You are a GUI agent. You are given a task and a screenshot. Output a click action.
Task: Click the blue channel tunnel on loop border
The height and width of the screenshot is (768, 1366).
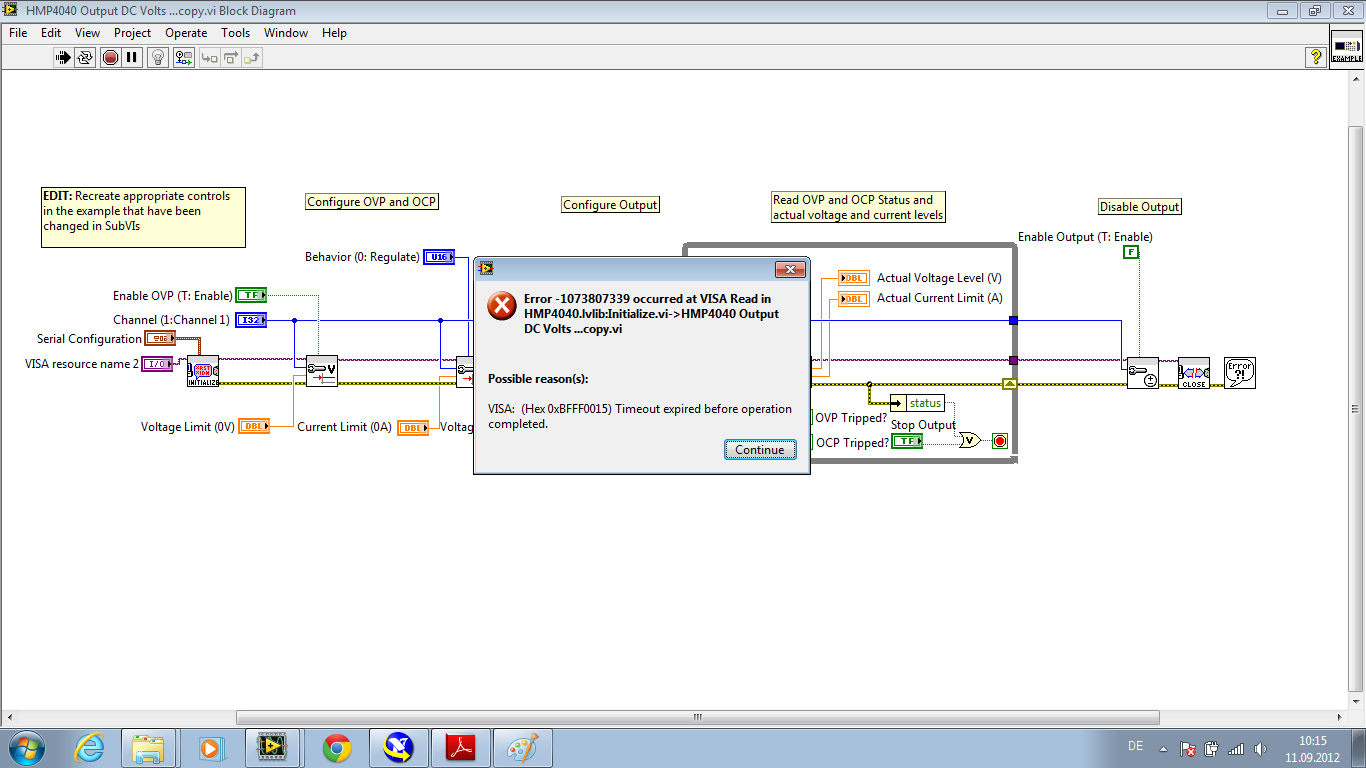click(x=1013, y=320)
